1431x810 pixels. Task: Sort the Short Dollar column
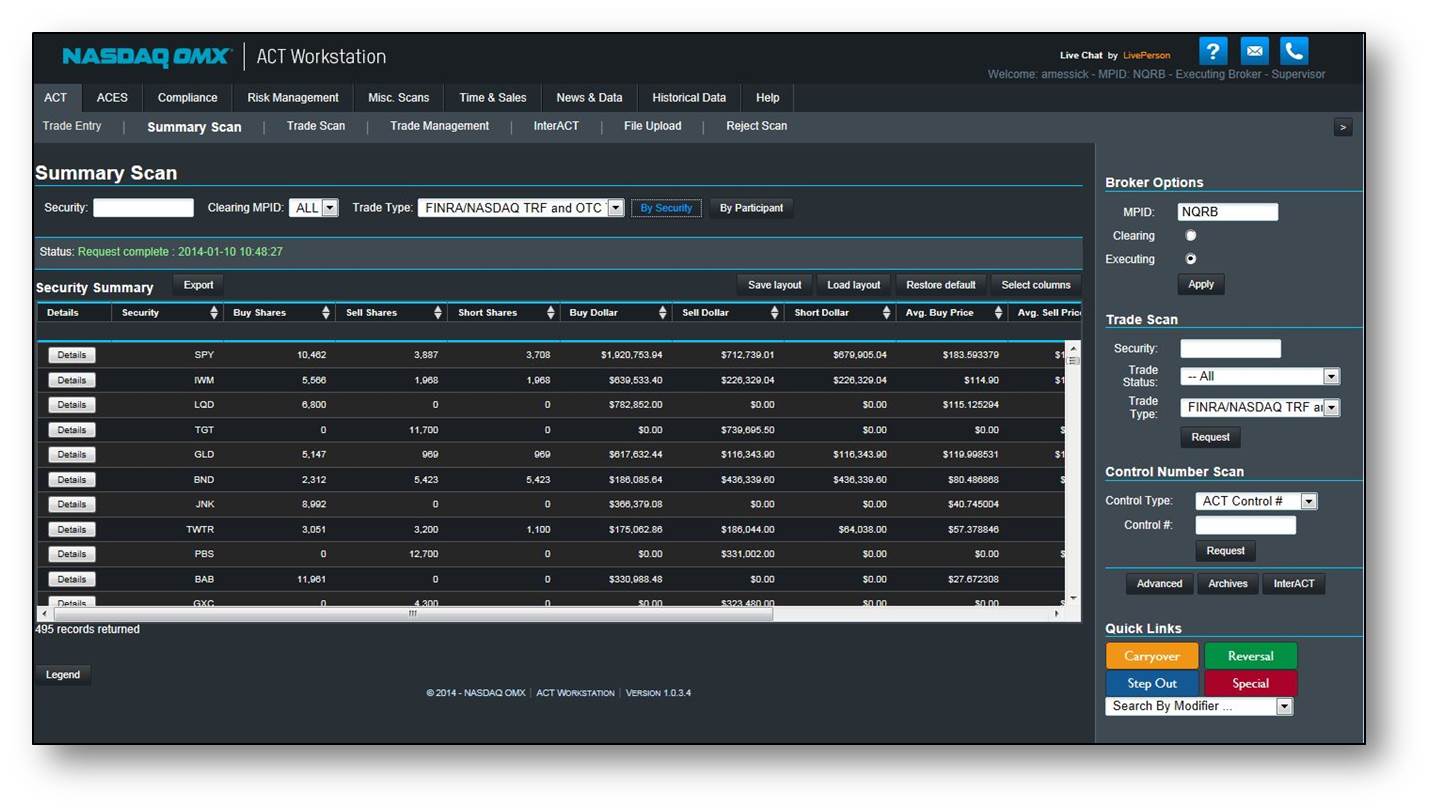click(886, 313)
